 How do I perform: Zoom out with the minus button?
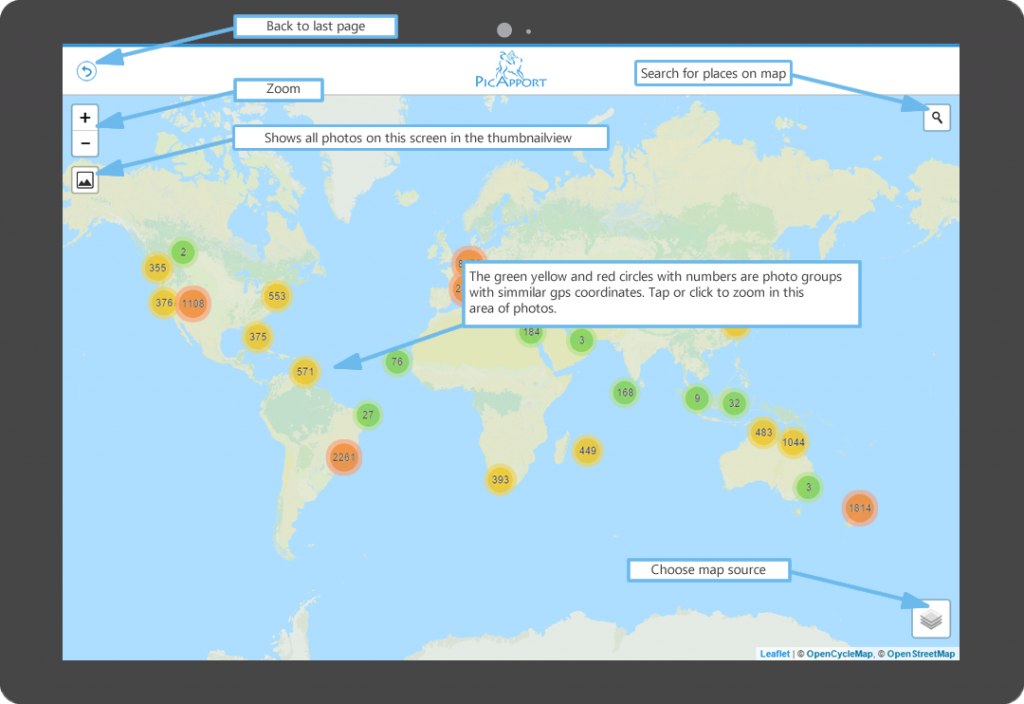85,144
